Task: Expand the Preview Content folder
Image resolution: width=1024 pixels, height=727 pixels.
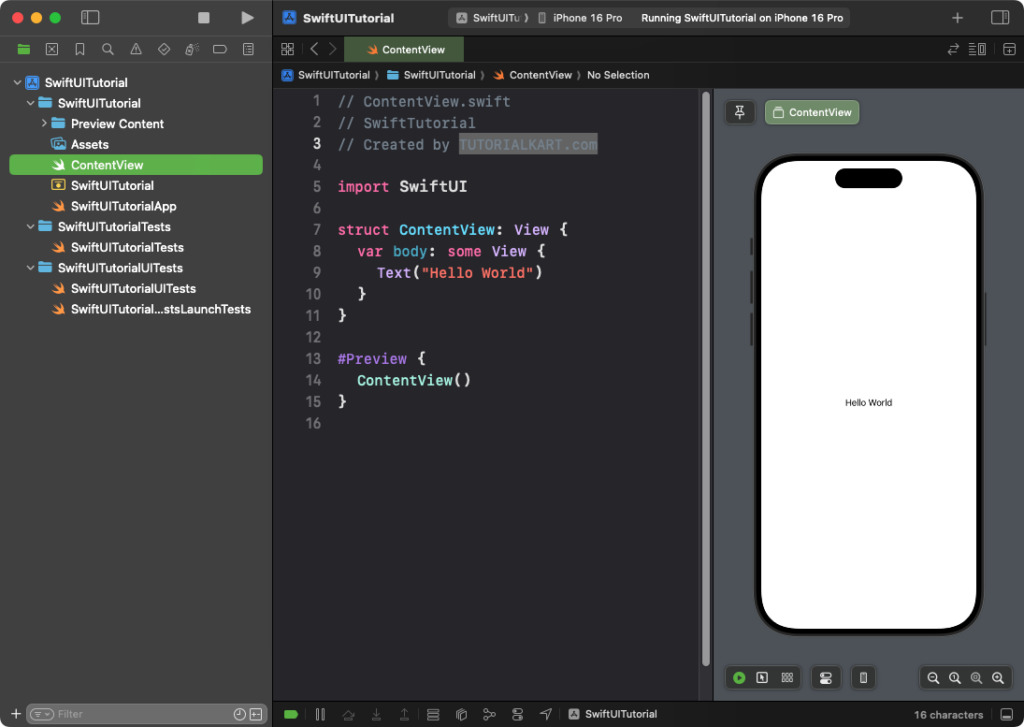Action: point(44,124)
